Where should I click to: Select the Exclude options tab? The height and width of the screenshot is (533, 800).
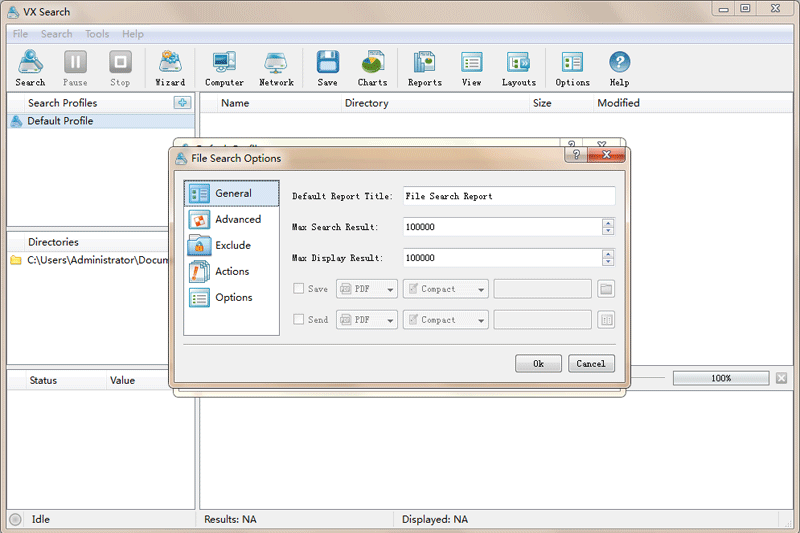[232, 245]
